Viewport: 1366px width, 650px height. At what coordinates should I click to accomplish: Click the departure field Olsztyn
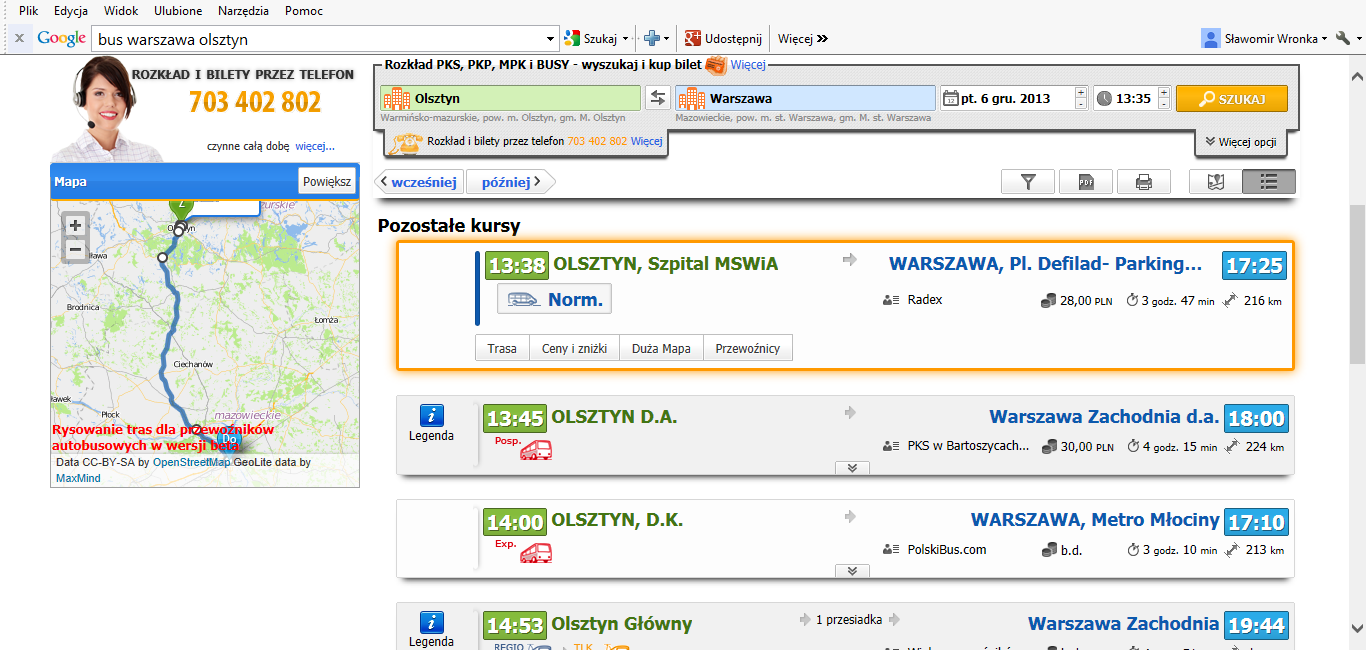tap(510, 98)
